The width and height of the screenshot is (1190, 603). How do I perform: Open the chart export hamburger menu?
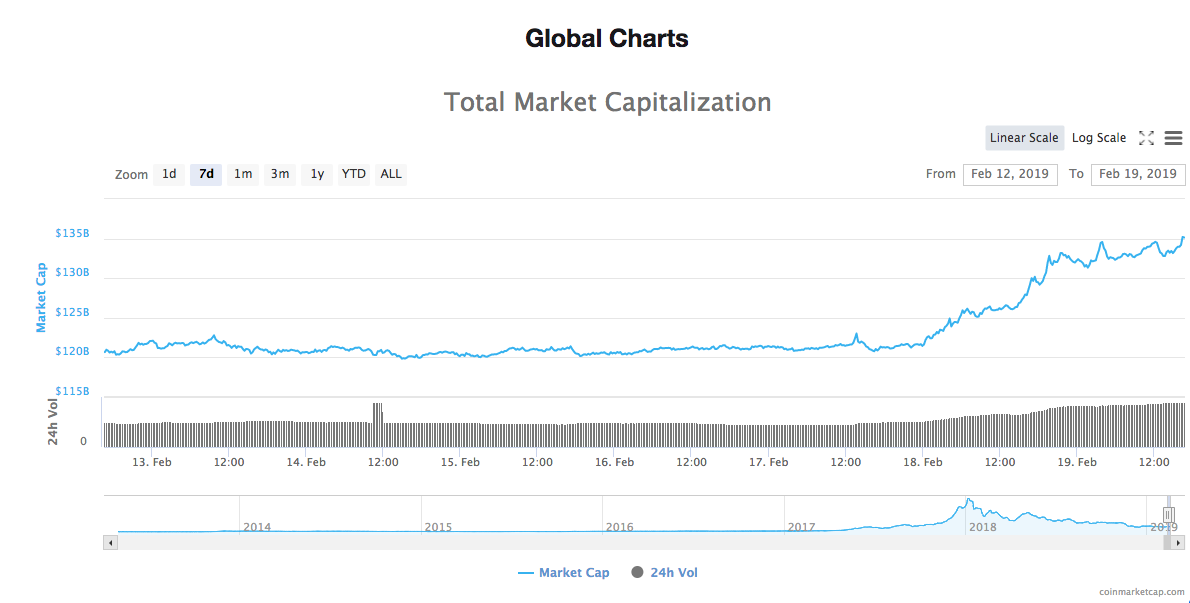(1173, 138)
